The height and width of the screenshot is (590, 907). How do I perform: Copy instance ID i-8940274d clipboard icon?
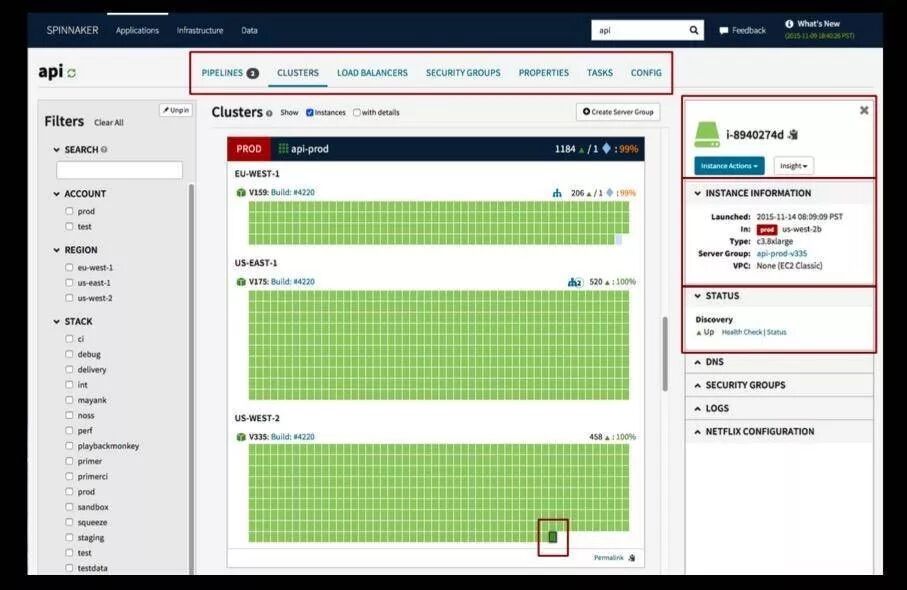tap(794, 135)
